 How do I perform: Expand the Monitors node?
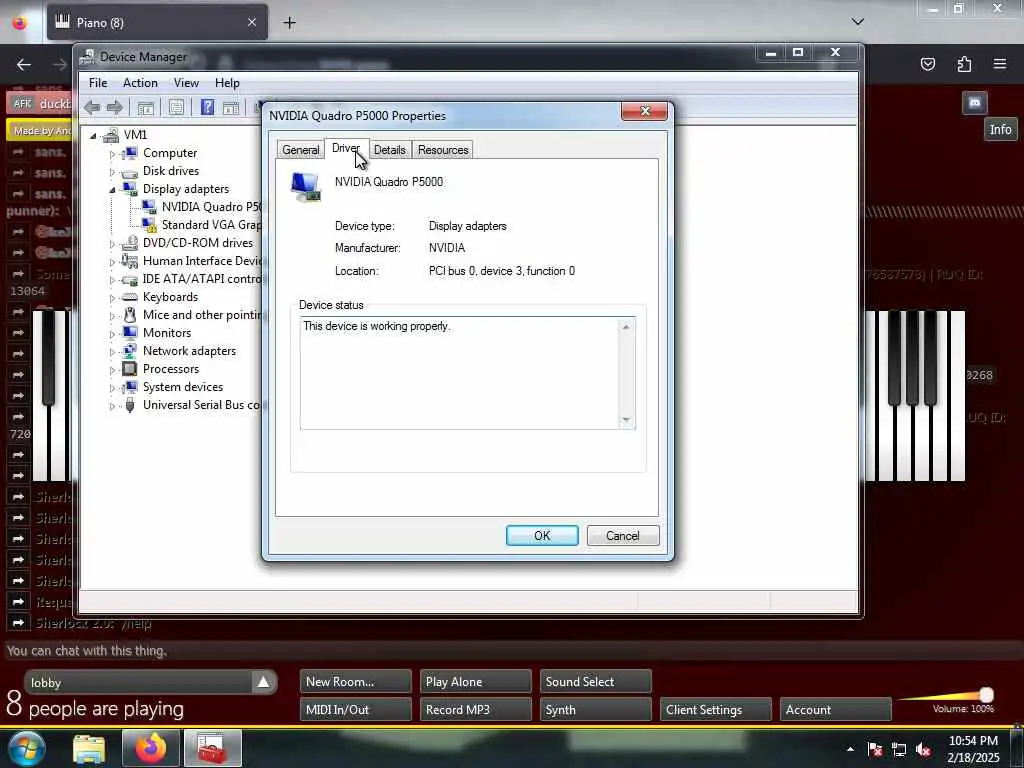112,334
